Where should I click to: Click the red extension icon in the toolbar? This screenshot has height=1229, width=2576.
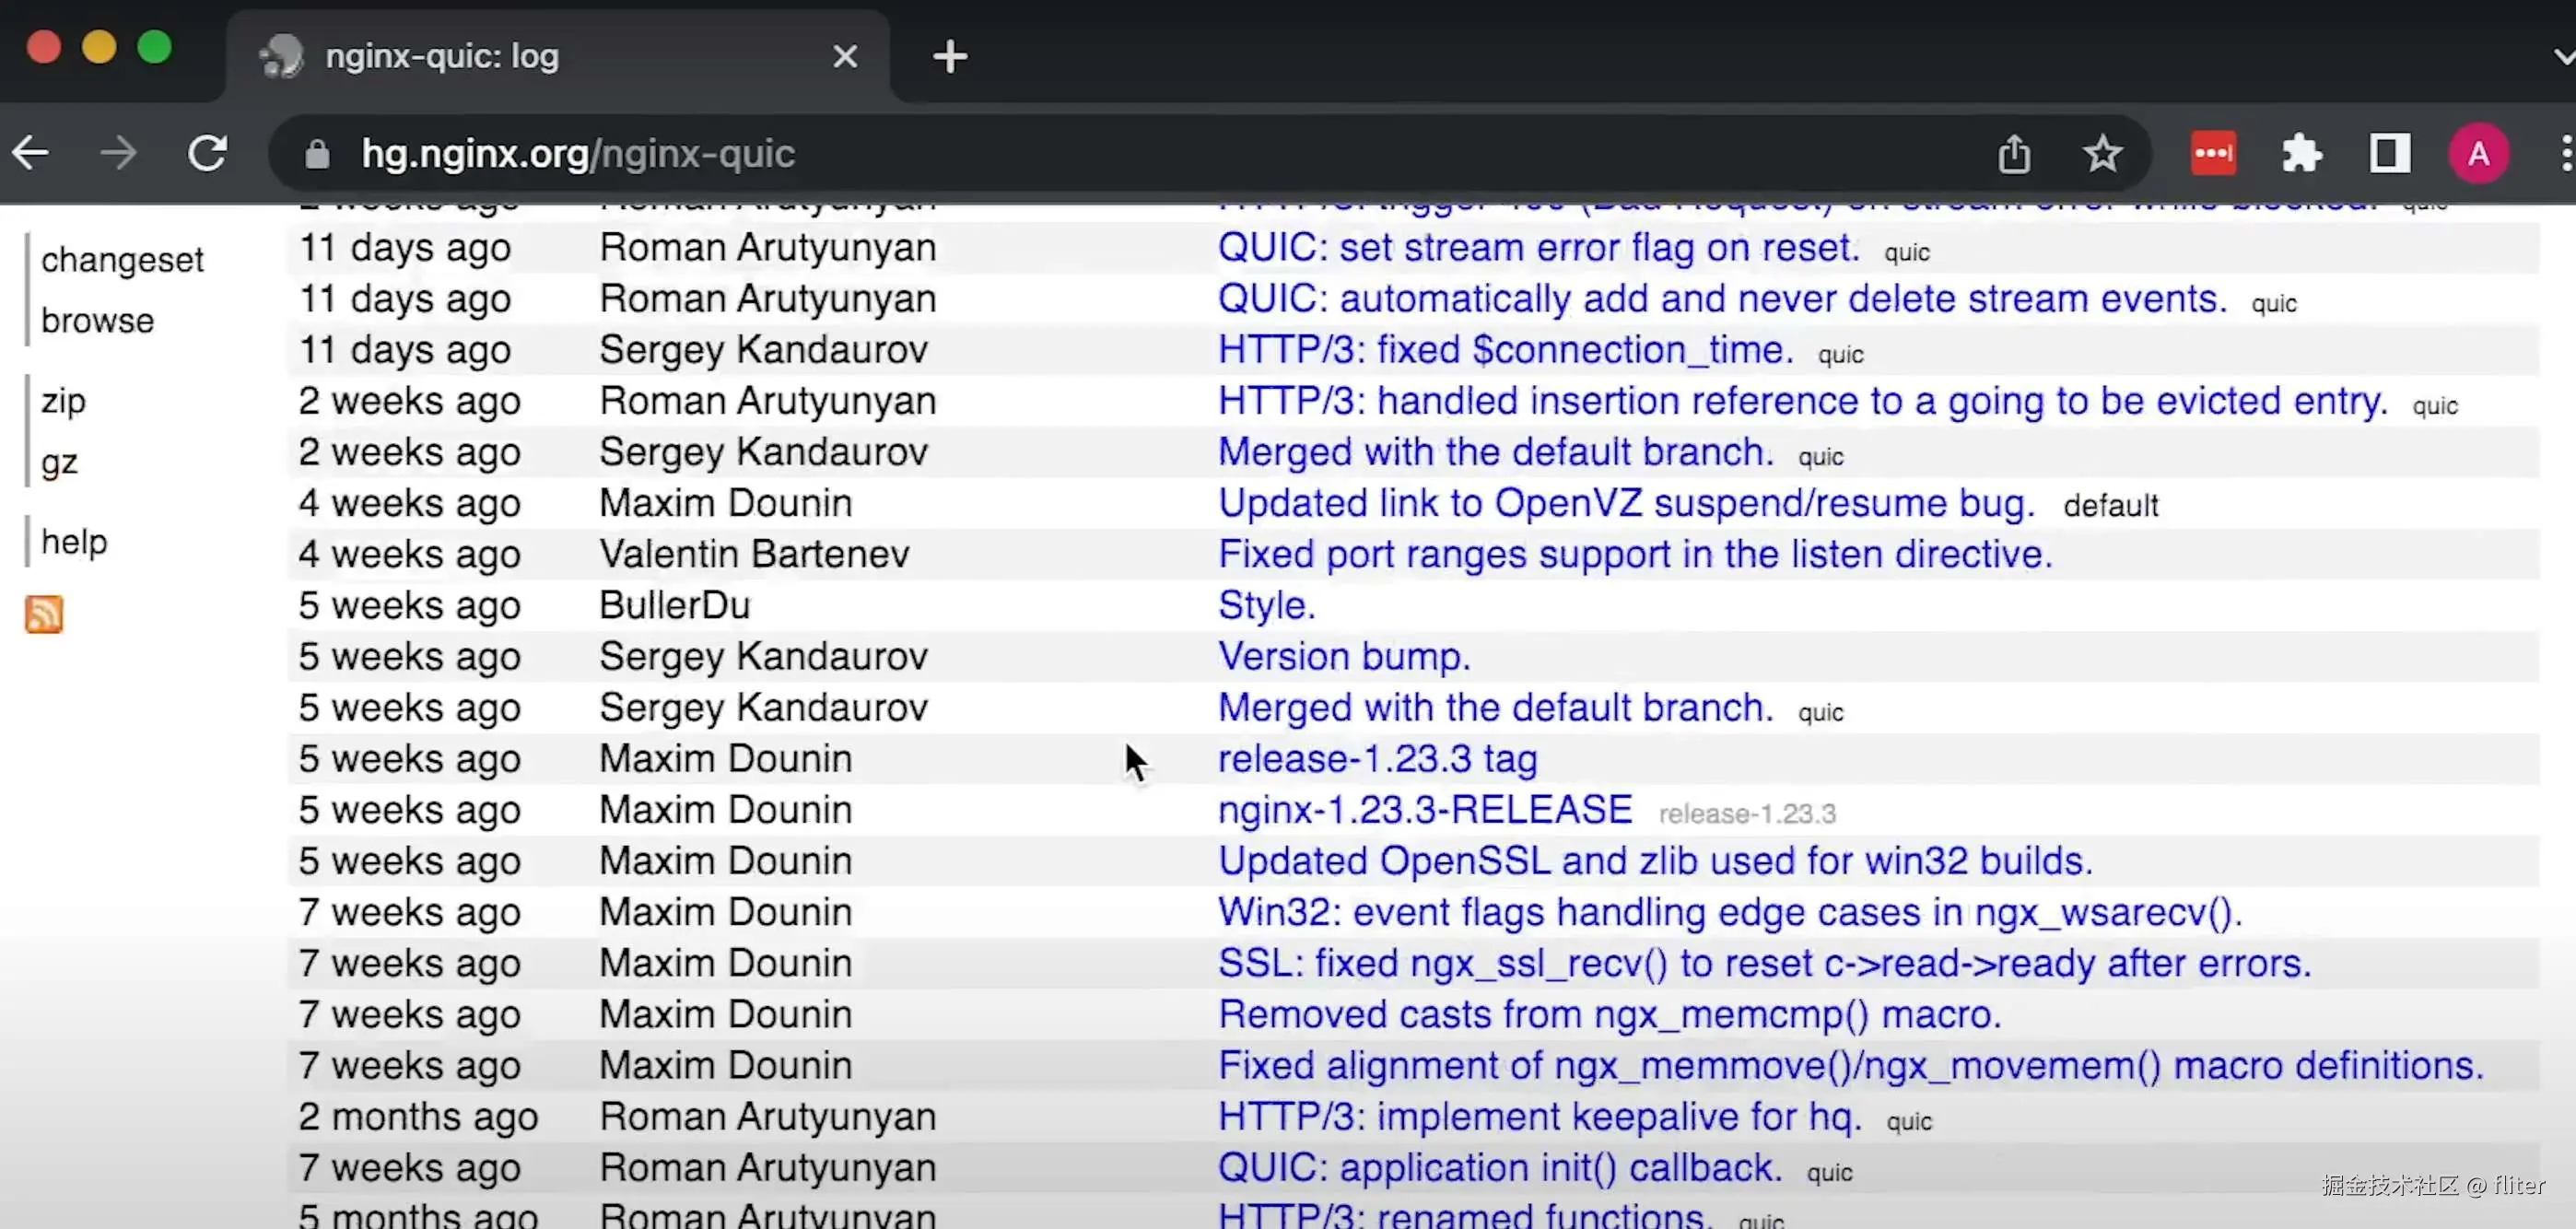click(2213, 154)
